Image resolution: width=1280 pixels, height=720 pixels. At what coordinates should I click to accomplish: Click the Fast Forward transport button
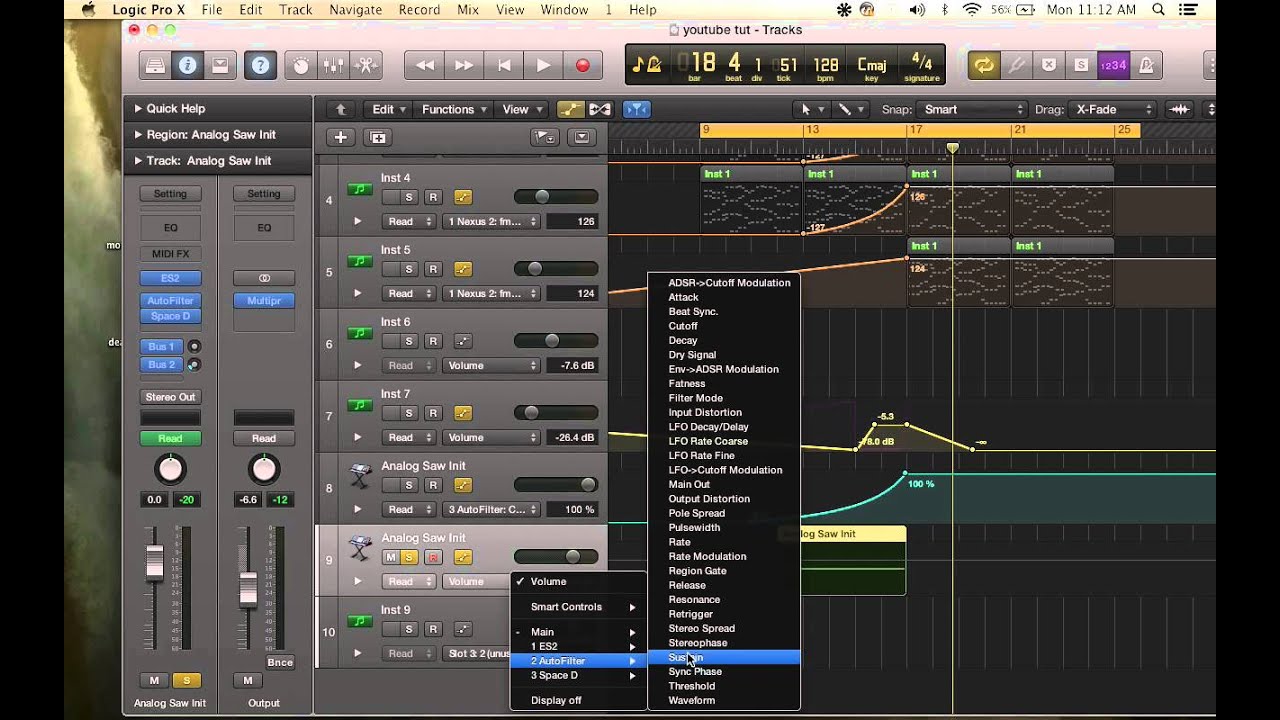pyautogui.click(x=464, y=66)
